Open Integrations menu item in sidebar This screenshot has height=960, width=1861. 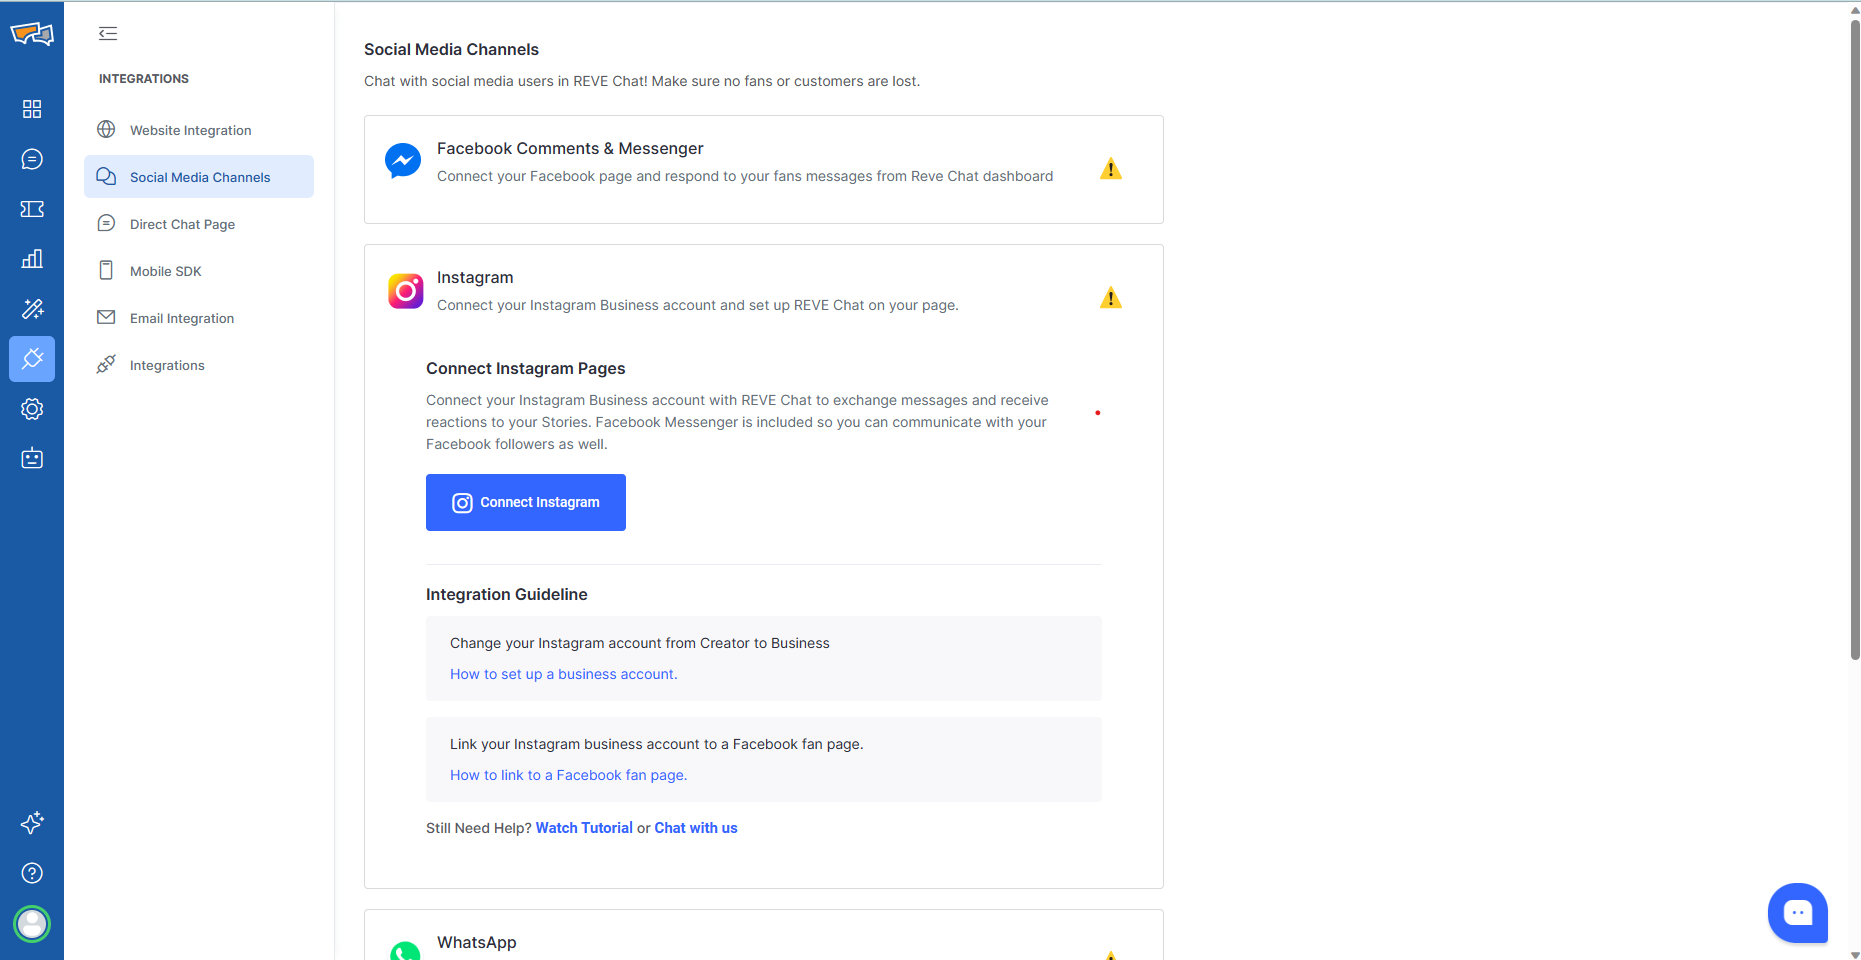[199, 365]
